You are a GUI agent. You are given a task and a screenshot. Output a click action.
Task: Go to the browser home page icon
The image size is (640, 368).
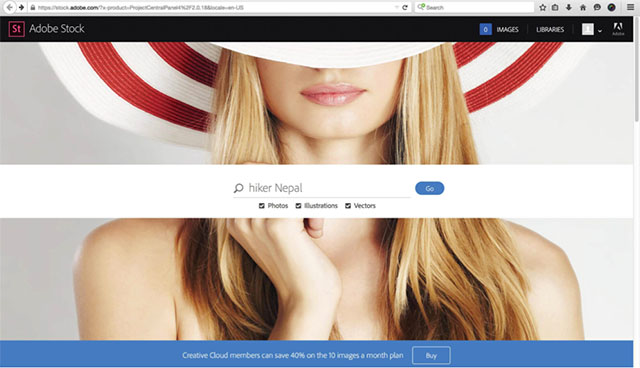(x=583, y=7)
